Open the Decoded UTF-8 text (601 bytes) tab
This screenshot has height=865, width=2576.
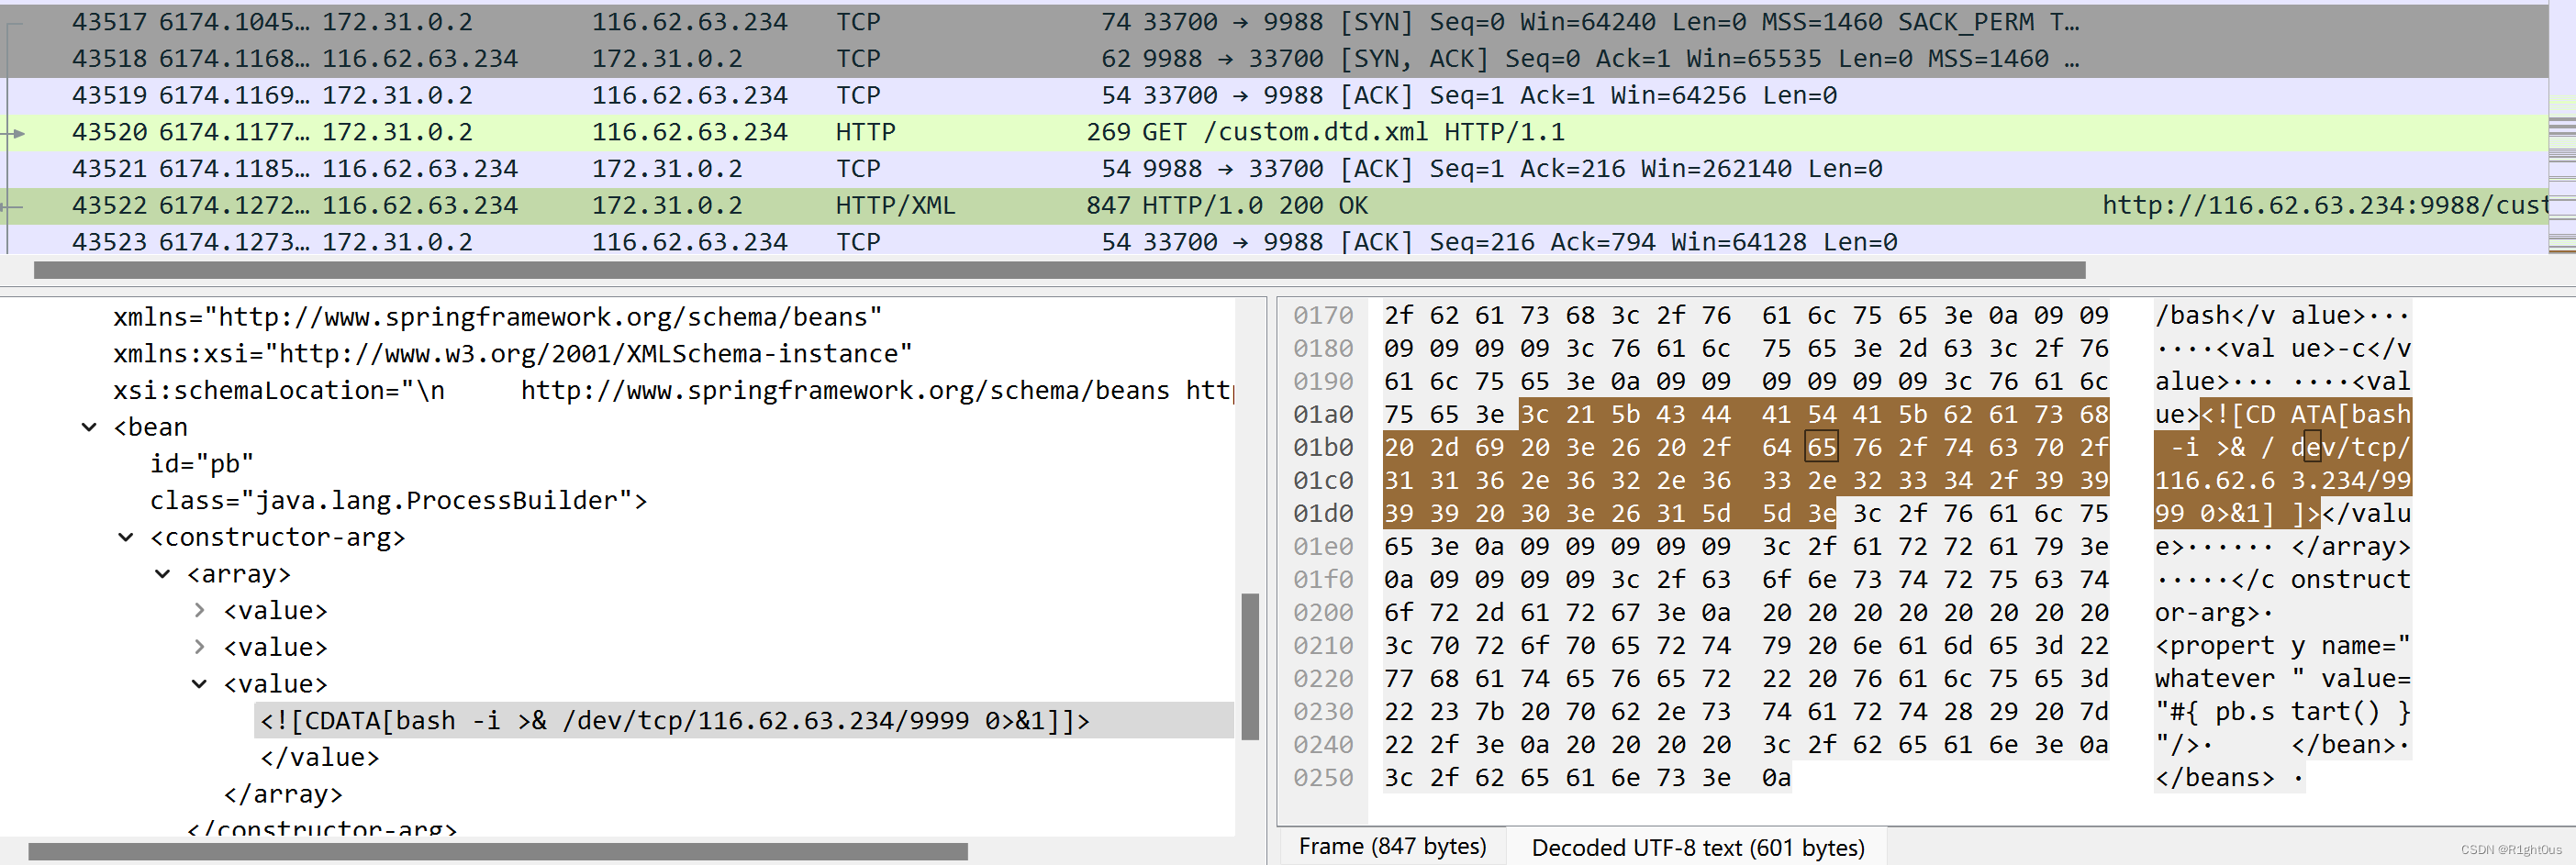tap(1697, 847)
